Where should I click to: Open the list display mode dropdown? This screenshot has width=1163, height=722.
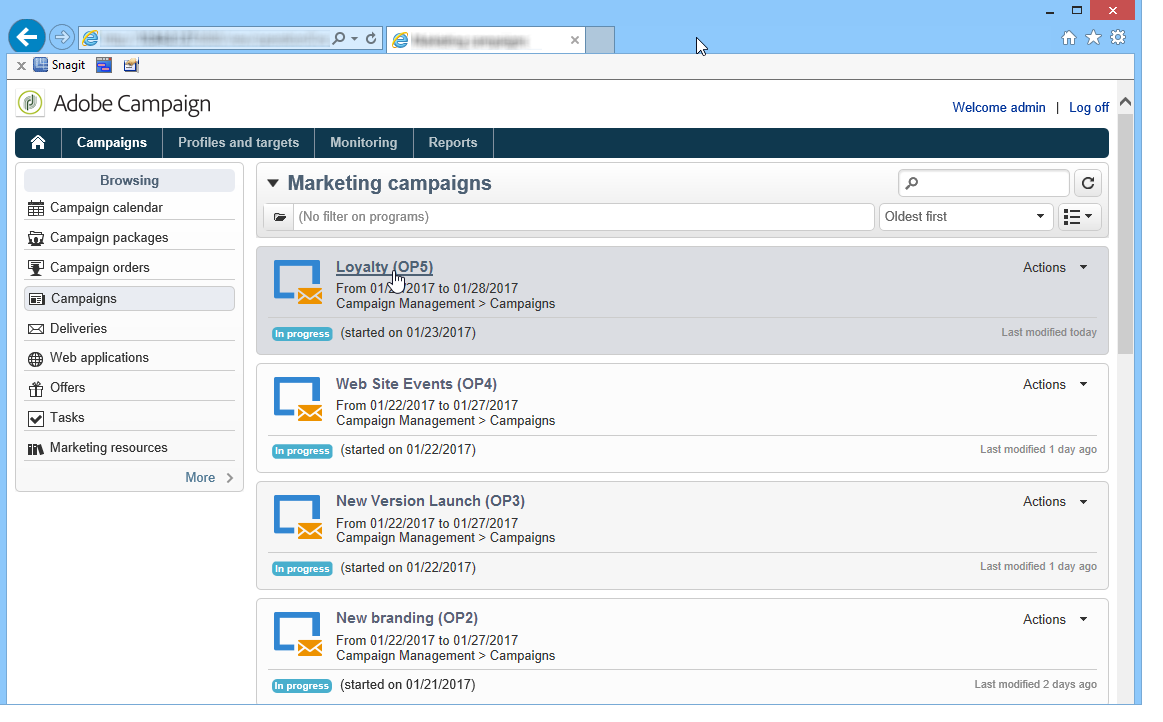click(x=1078, y=217)
